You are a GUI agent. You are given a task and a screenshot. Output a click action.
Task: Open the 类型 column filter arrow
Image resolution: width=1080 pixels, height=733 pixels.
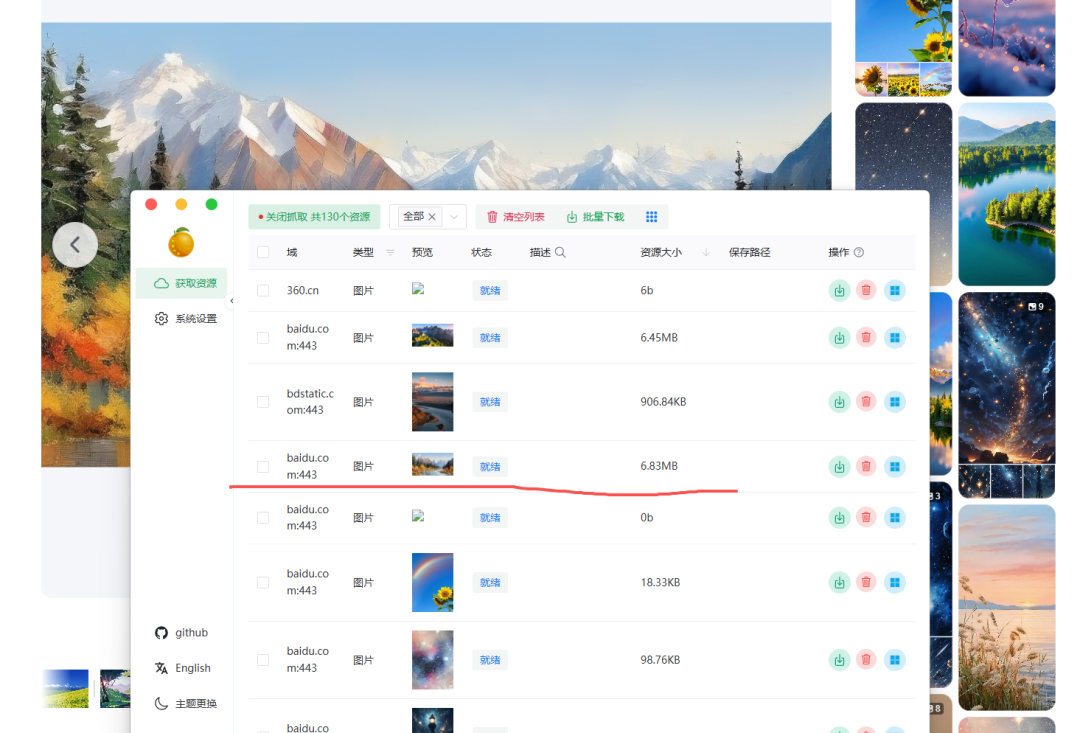[389, 252]
